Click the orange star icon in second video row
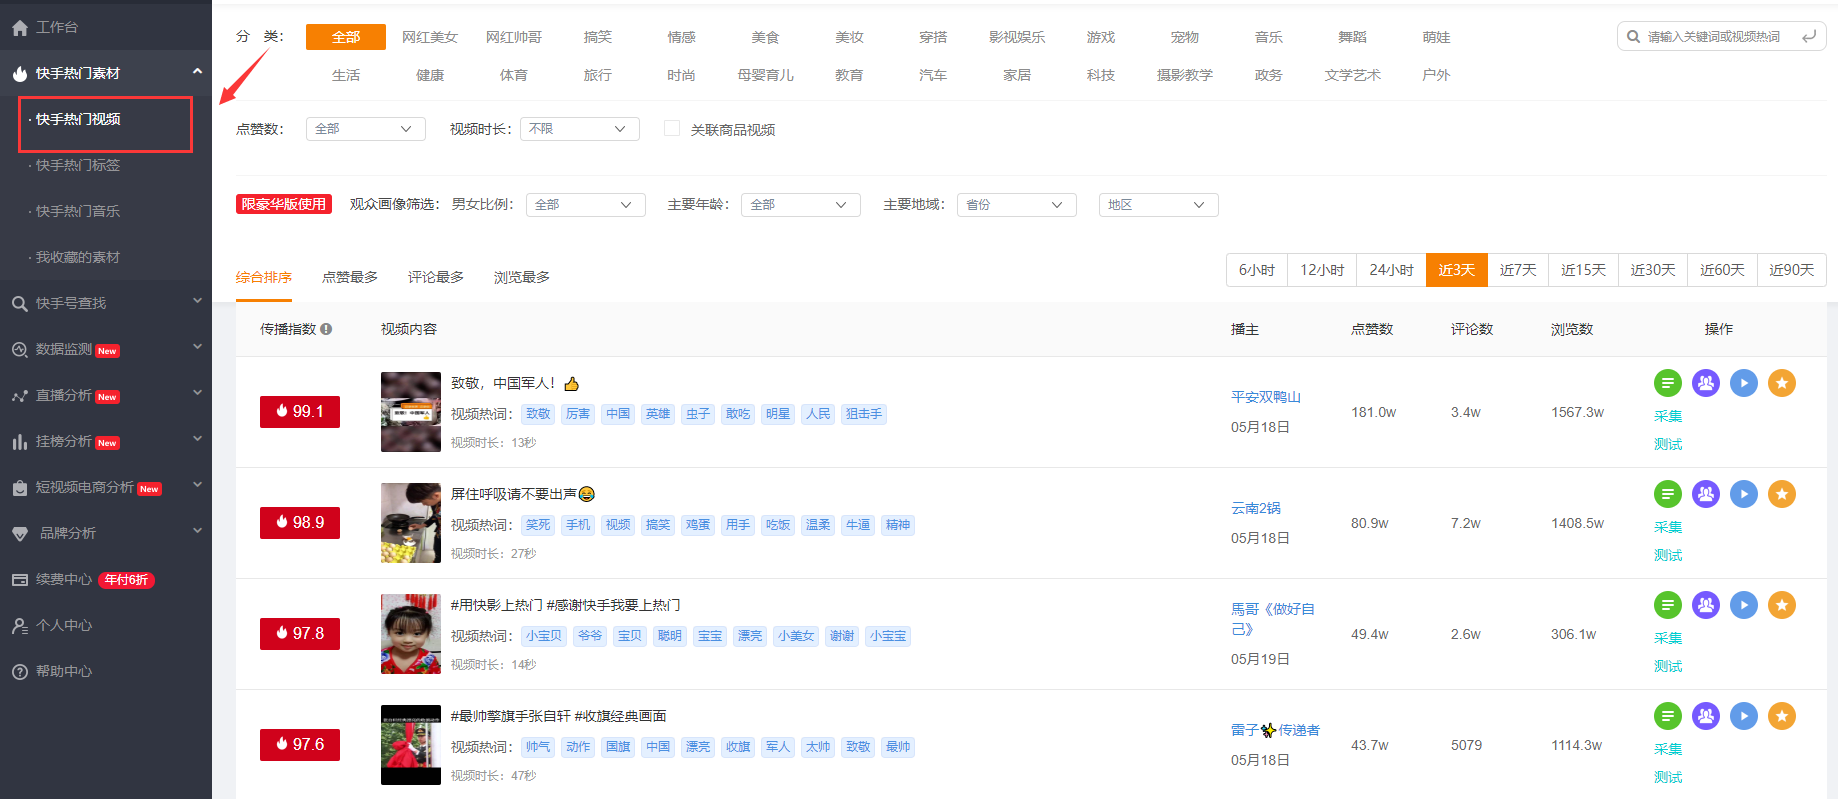This screenshot has width=1838, height=799. click(1781, 494)
